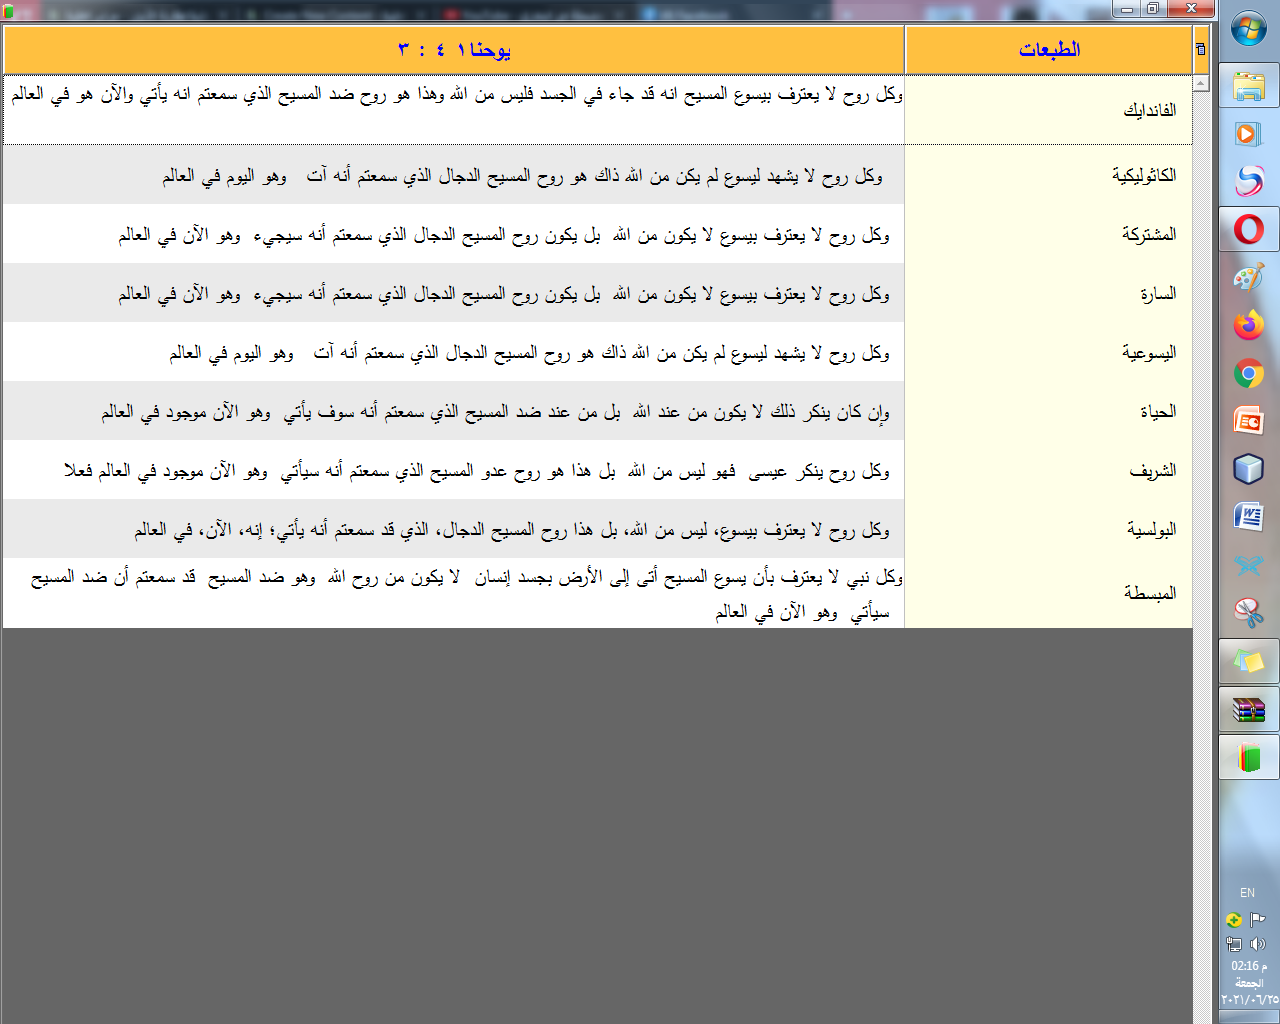Select the الفاندايك translation row label
The image size is (1280, 1024).
(1149, 110)
